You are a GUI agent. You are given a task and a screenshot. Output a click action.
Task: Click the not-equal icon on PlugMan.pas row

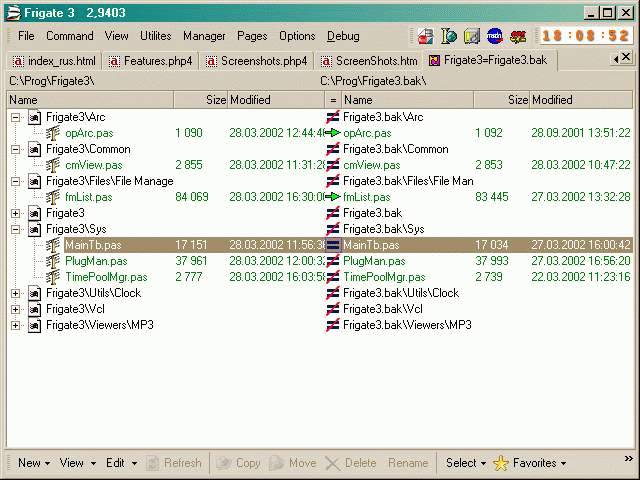333,261
